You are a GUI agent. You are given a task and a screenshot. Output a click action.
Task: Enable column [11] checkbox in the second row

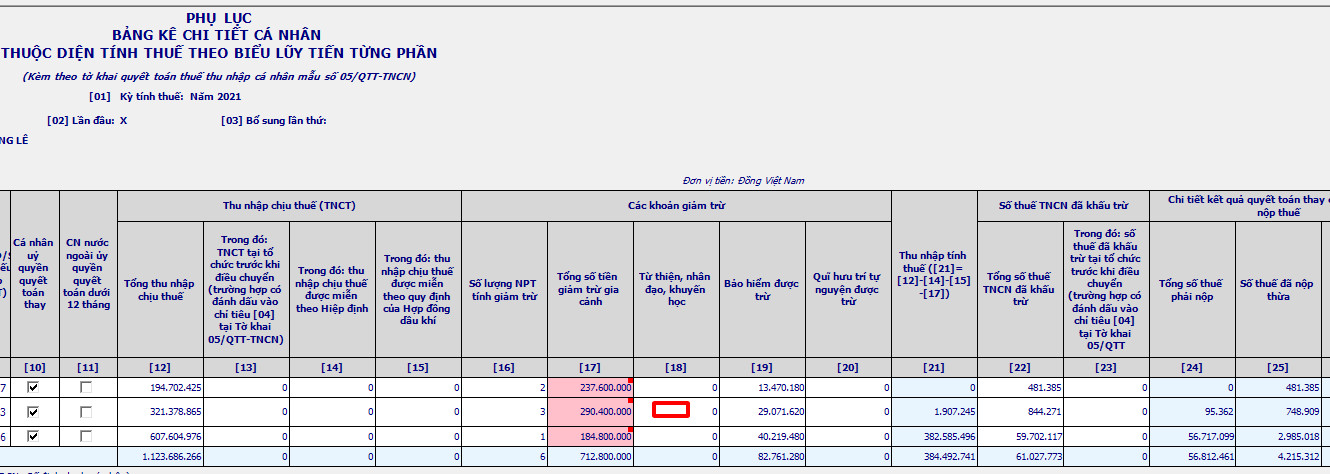[x=88, y=412]
